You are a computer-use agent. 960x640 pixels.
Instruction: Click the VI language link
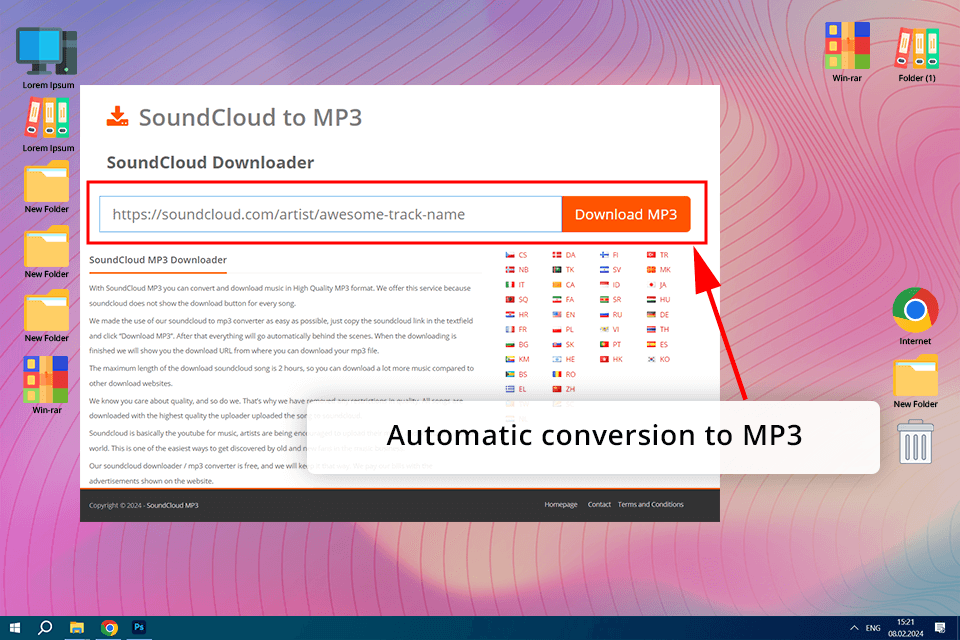616,329
